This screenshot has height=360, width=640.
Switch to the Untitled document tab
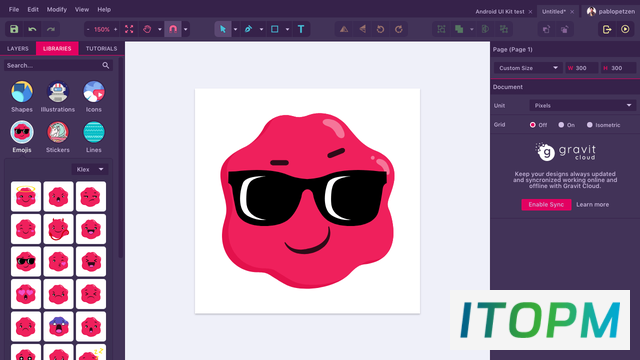pyautogui.click(x=554, y=11)
